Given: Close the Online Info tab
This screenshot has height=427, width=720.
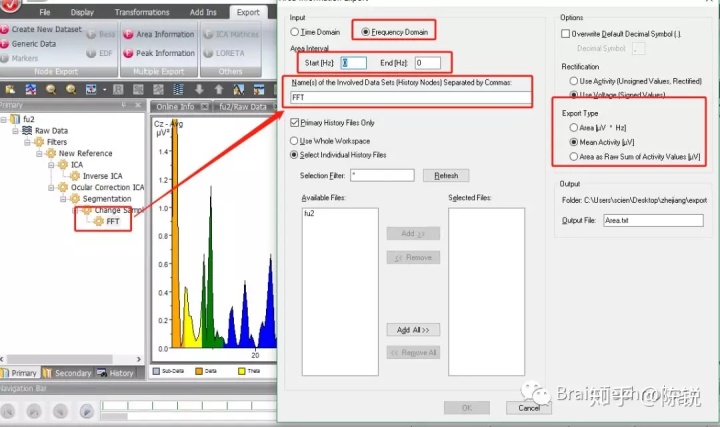Looking at the screenshot, I should pyautogui.click(x=204, y=107).
